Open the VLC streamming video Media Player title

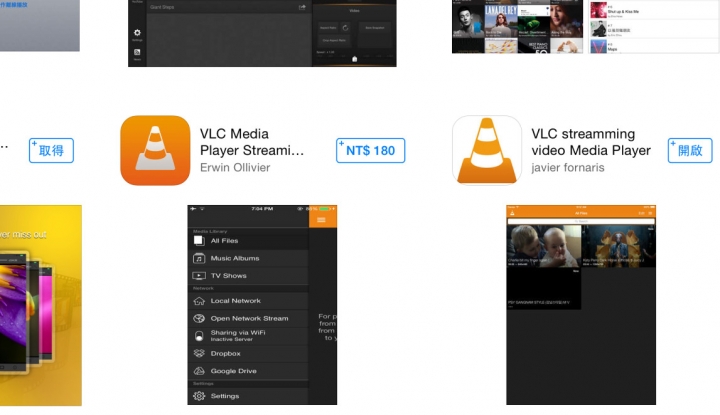[591, 142]
